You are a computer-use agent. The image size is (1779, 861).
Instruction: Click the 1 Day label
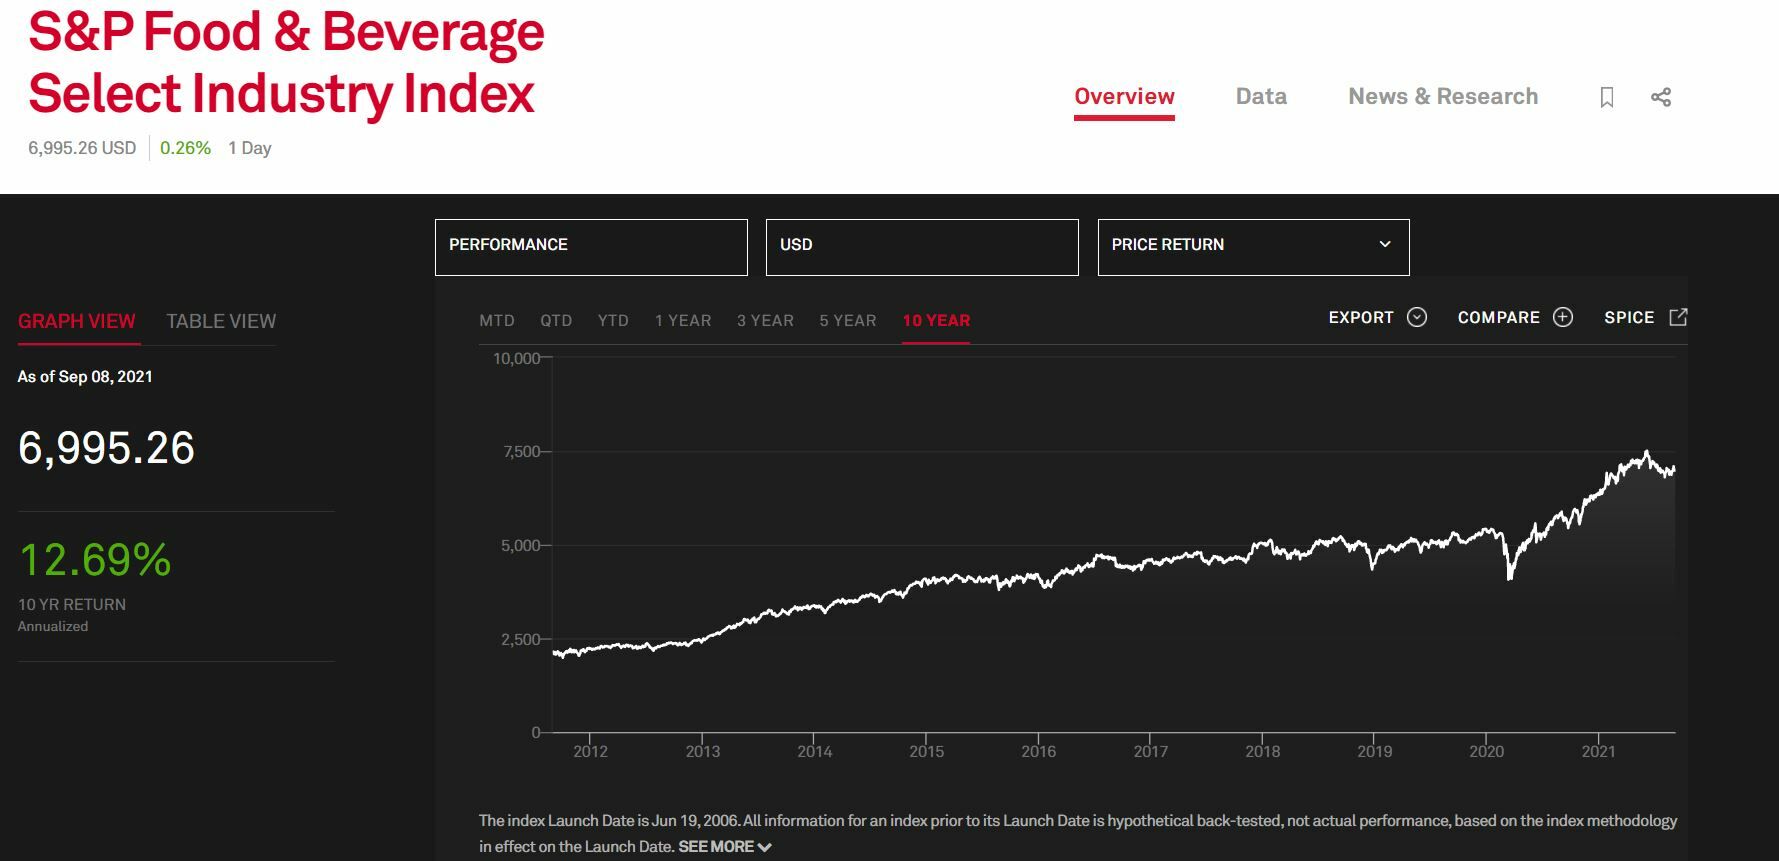click(x=250, y=148)
